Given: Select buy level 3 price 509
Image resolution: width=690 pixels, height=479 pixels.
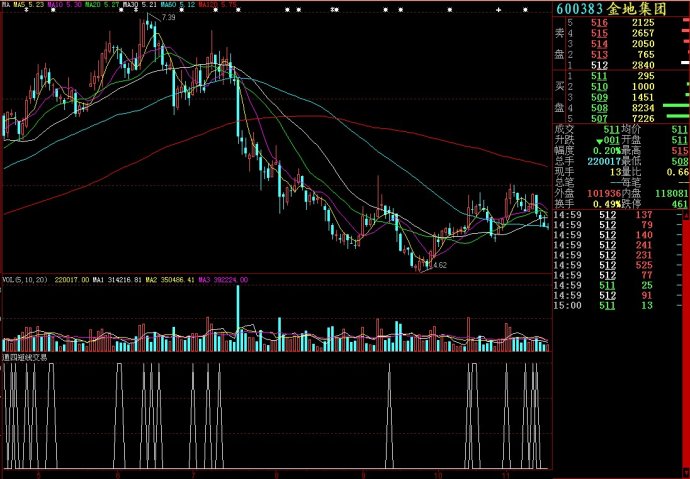Looking at the screenshot, I should point(599,97).
